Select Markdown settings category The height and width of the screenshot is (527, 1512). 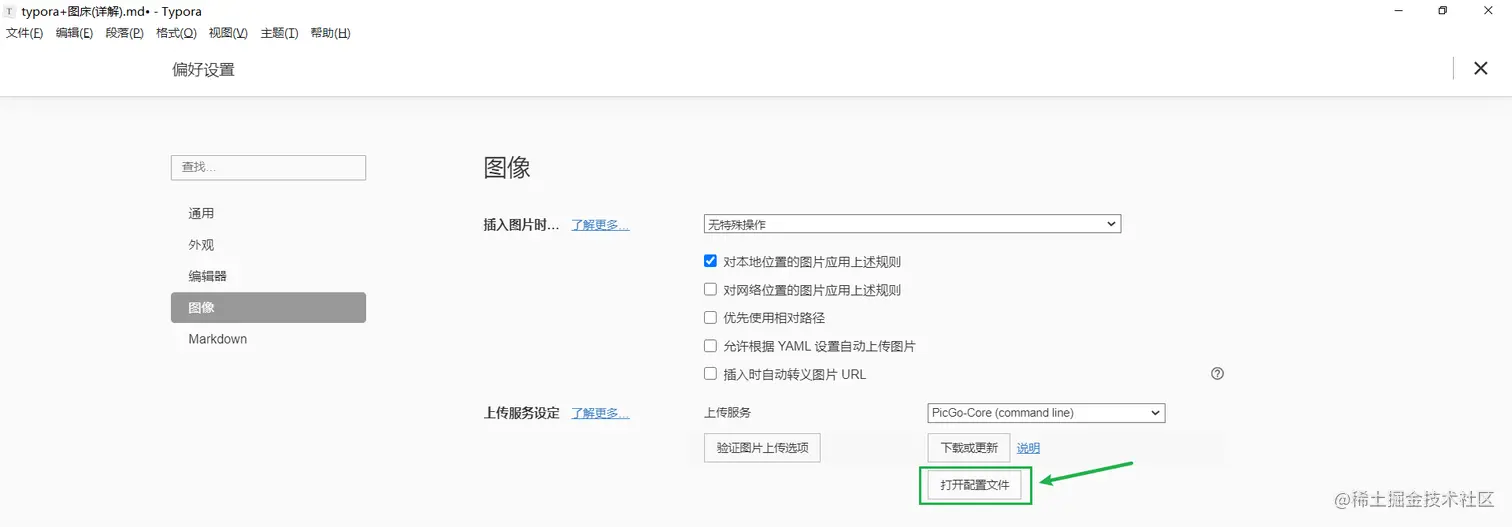(268, 339)
